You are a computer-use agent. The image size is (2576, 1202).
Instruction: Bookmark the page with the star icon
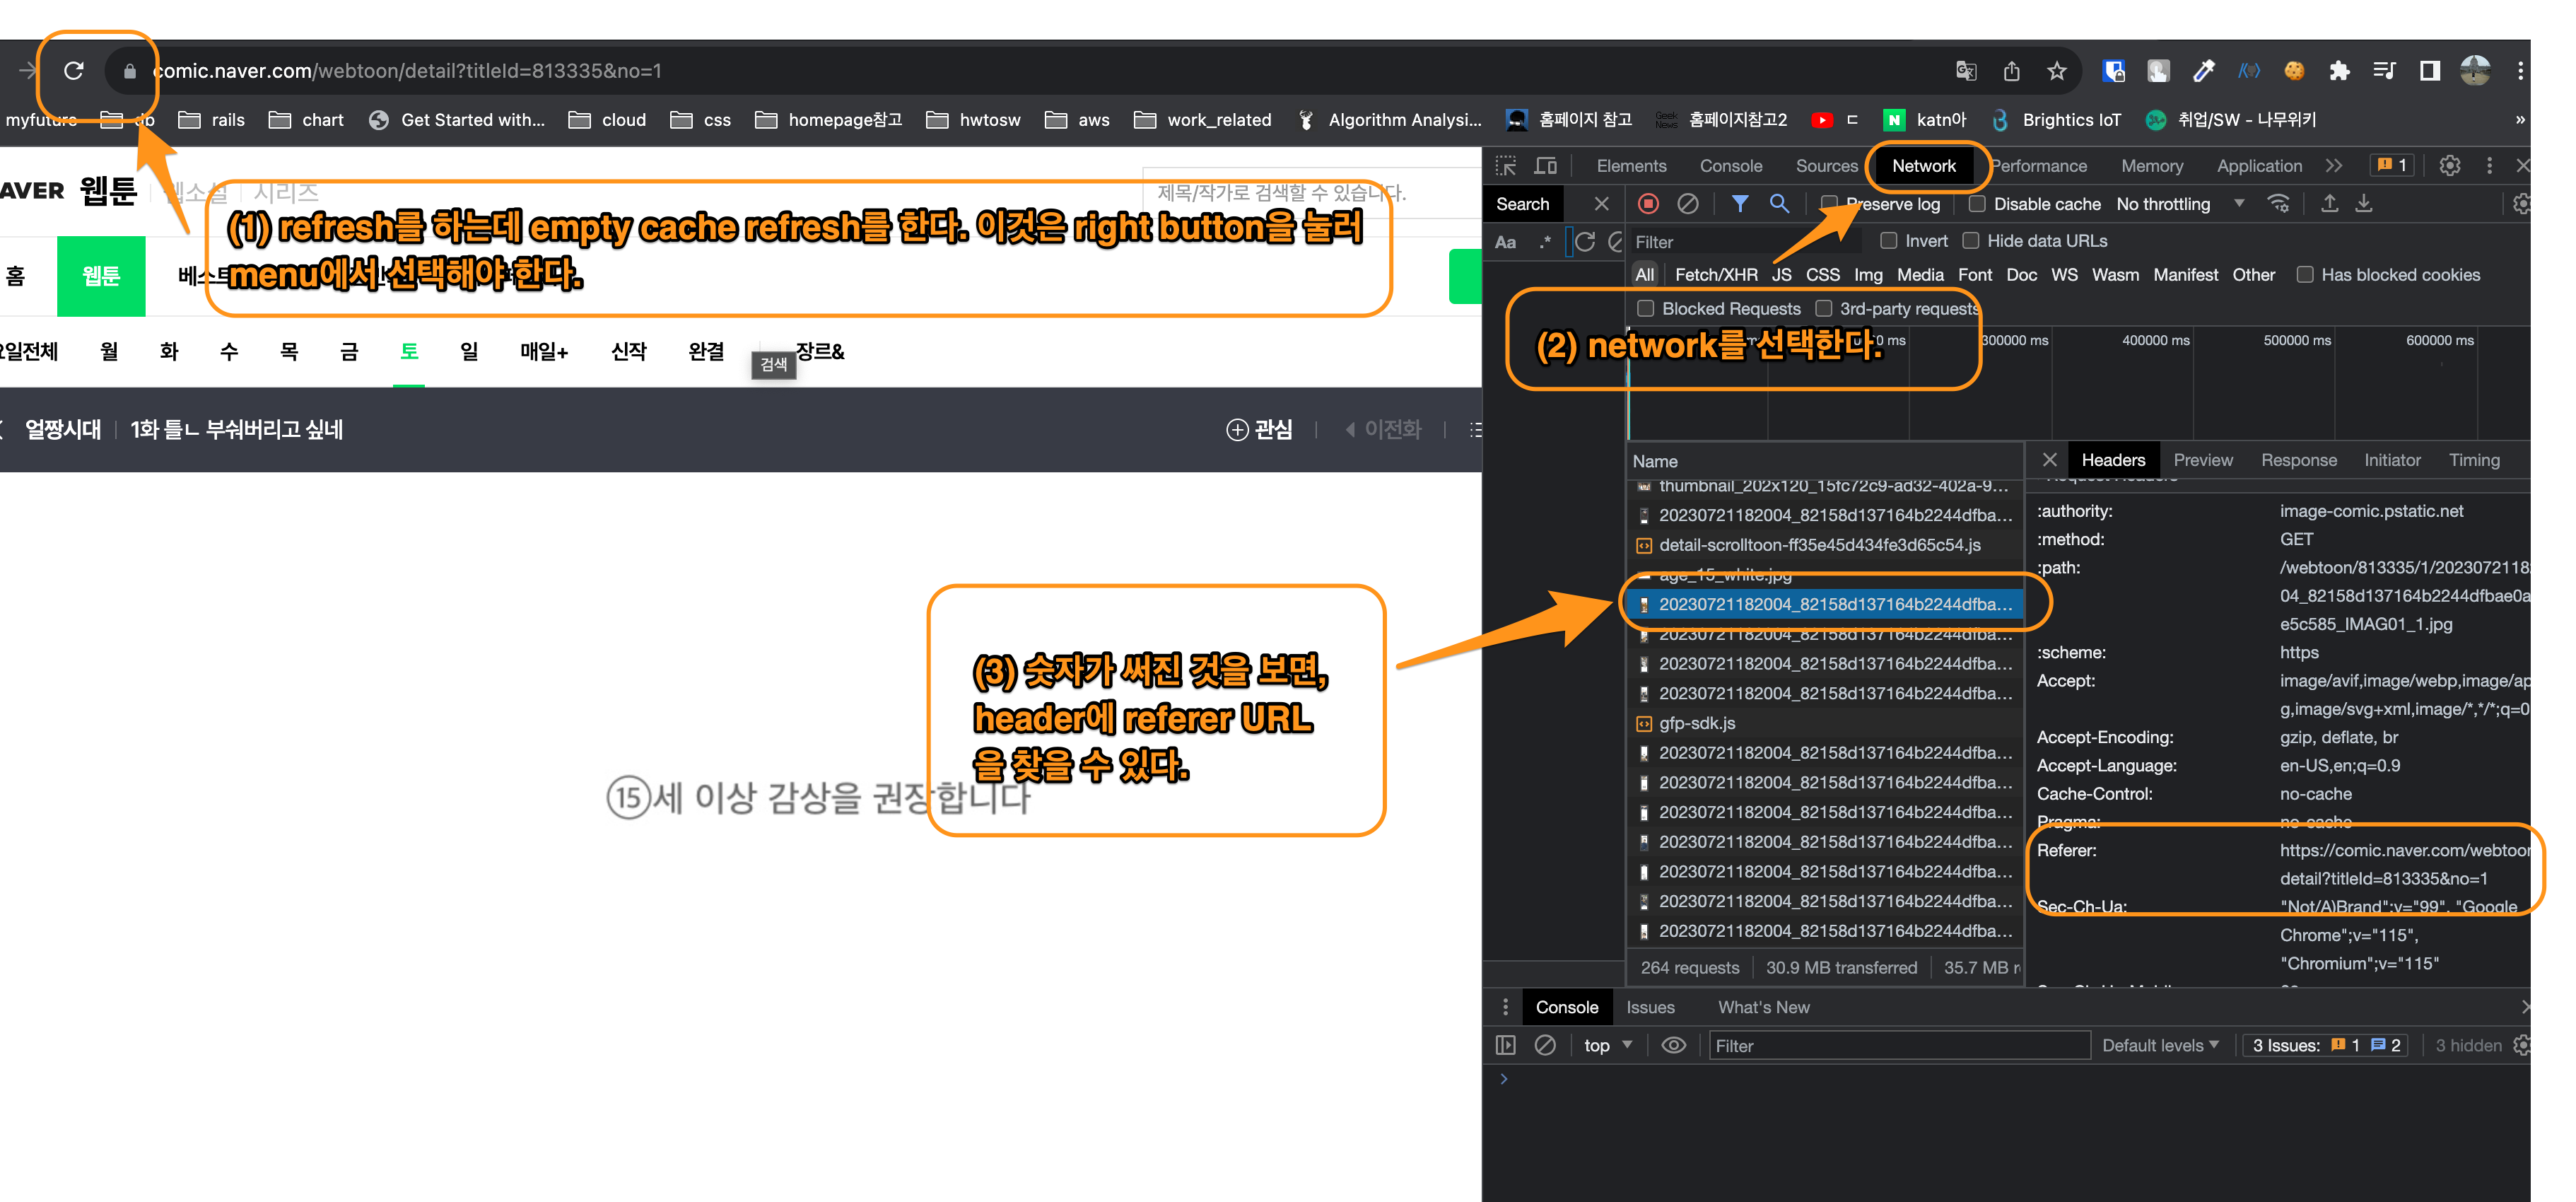2056,71
